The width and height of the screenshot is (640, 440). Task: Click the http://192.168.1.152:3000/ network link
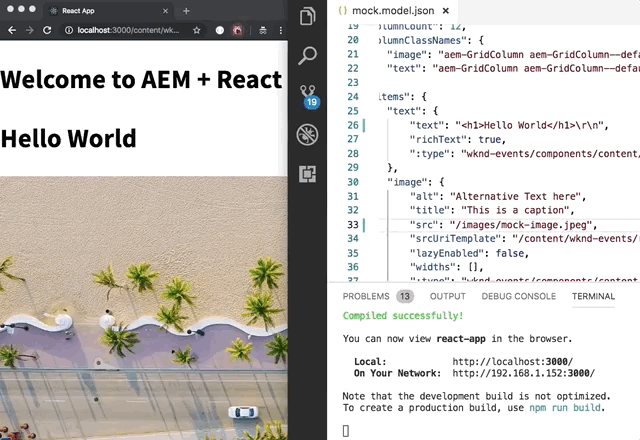[x=523, y=373]
